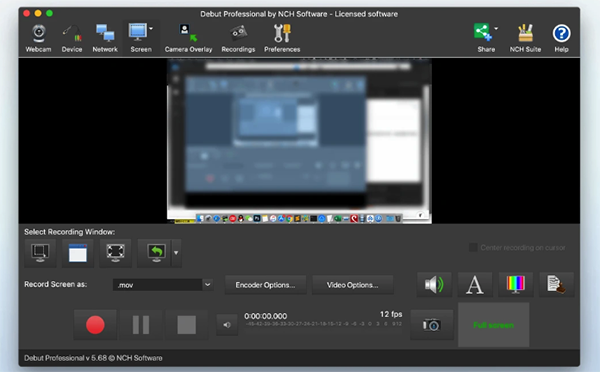The image size is (600, 372).
Task: Open the watermark stamp icon
Action: click(556, 285)
